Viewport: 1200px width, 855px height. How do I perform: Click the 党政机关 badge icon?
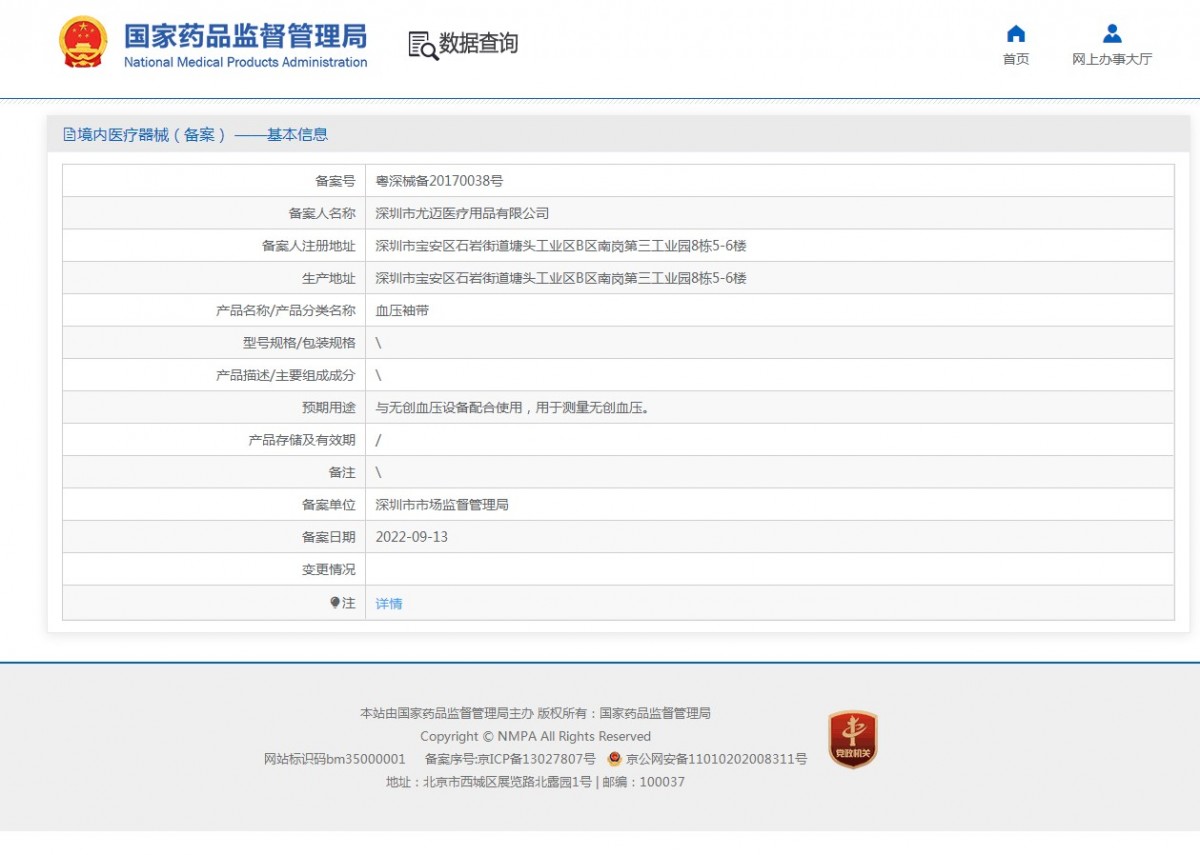(x=852, y=740)
